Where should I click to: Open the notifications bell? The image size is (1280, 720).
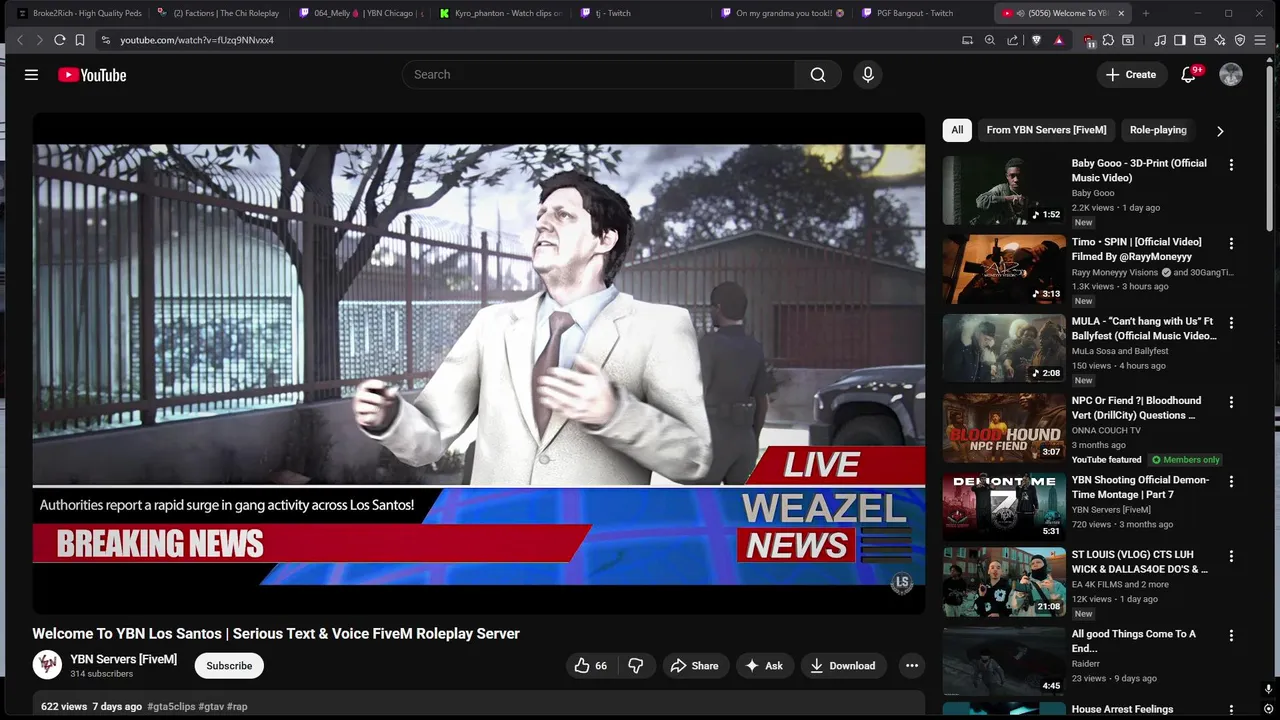pyautogui.click(x=1188, y=75)
